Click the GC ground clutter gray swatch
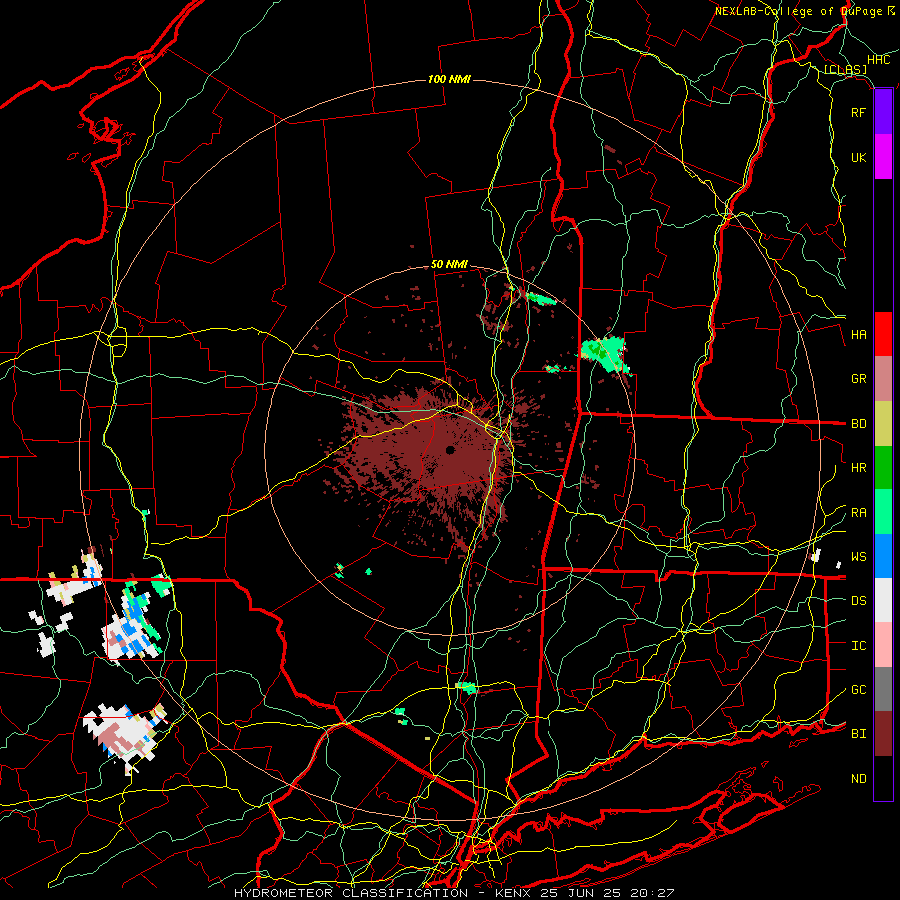The image size is (900, 900). (883, 689)
